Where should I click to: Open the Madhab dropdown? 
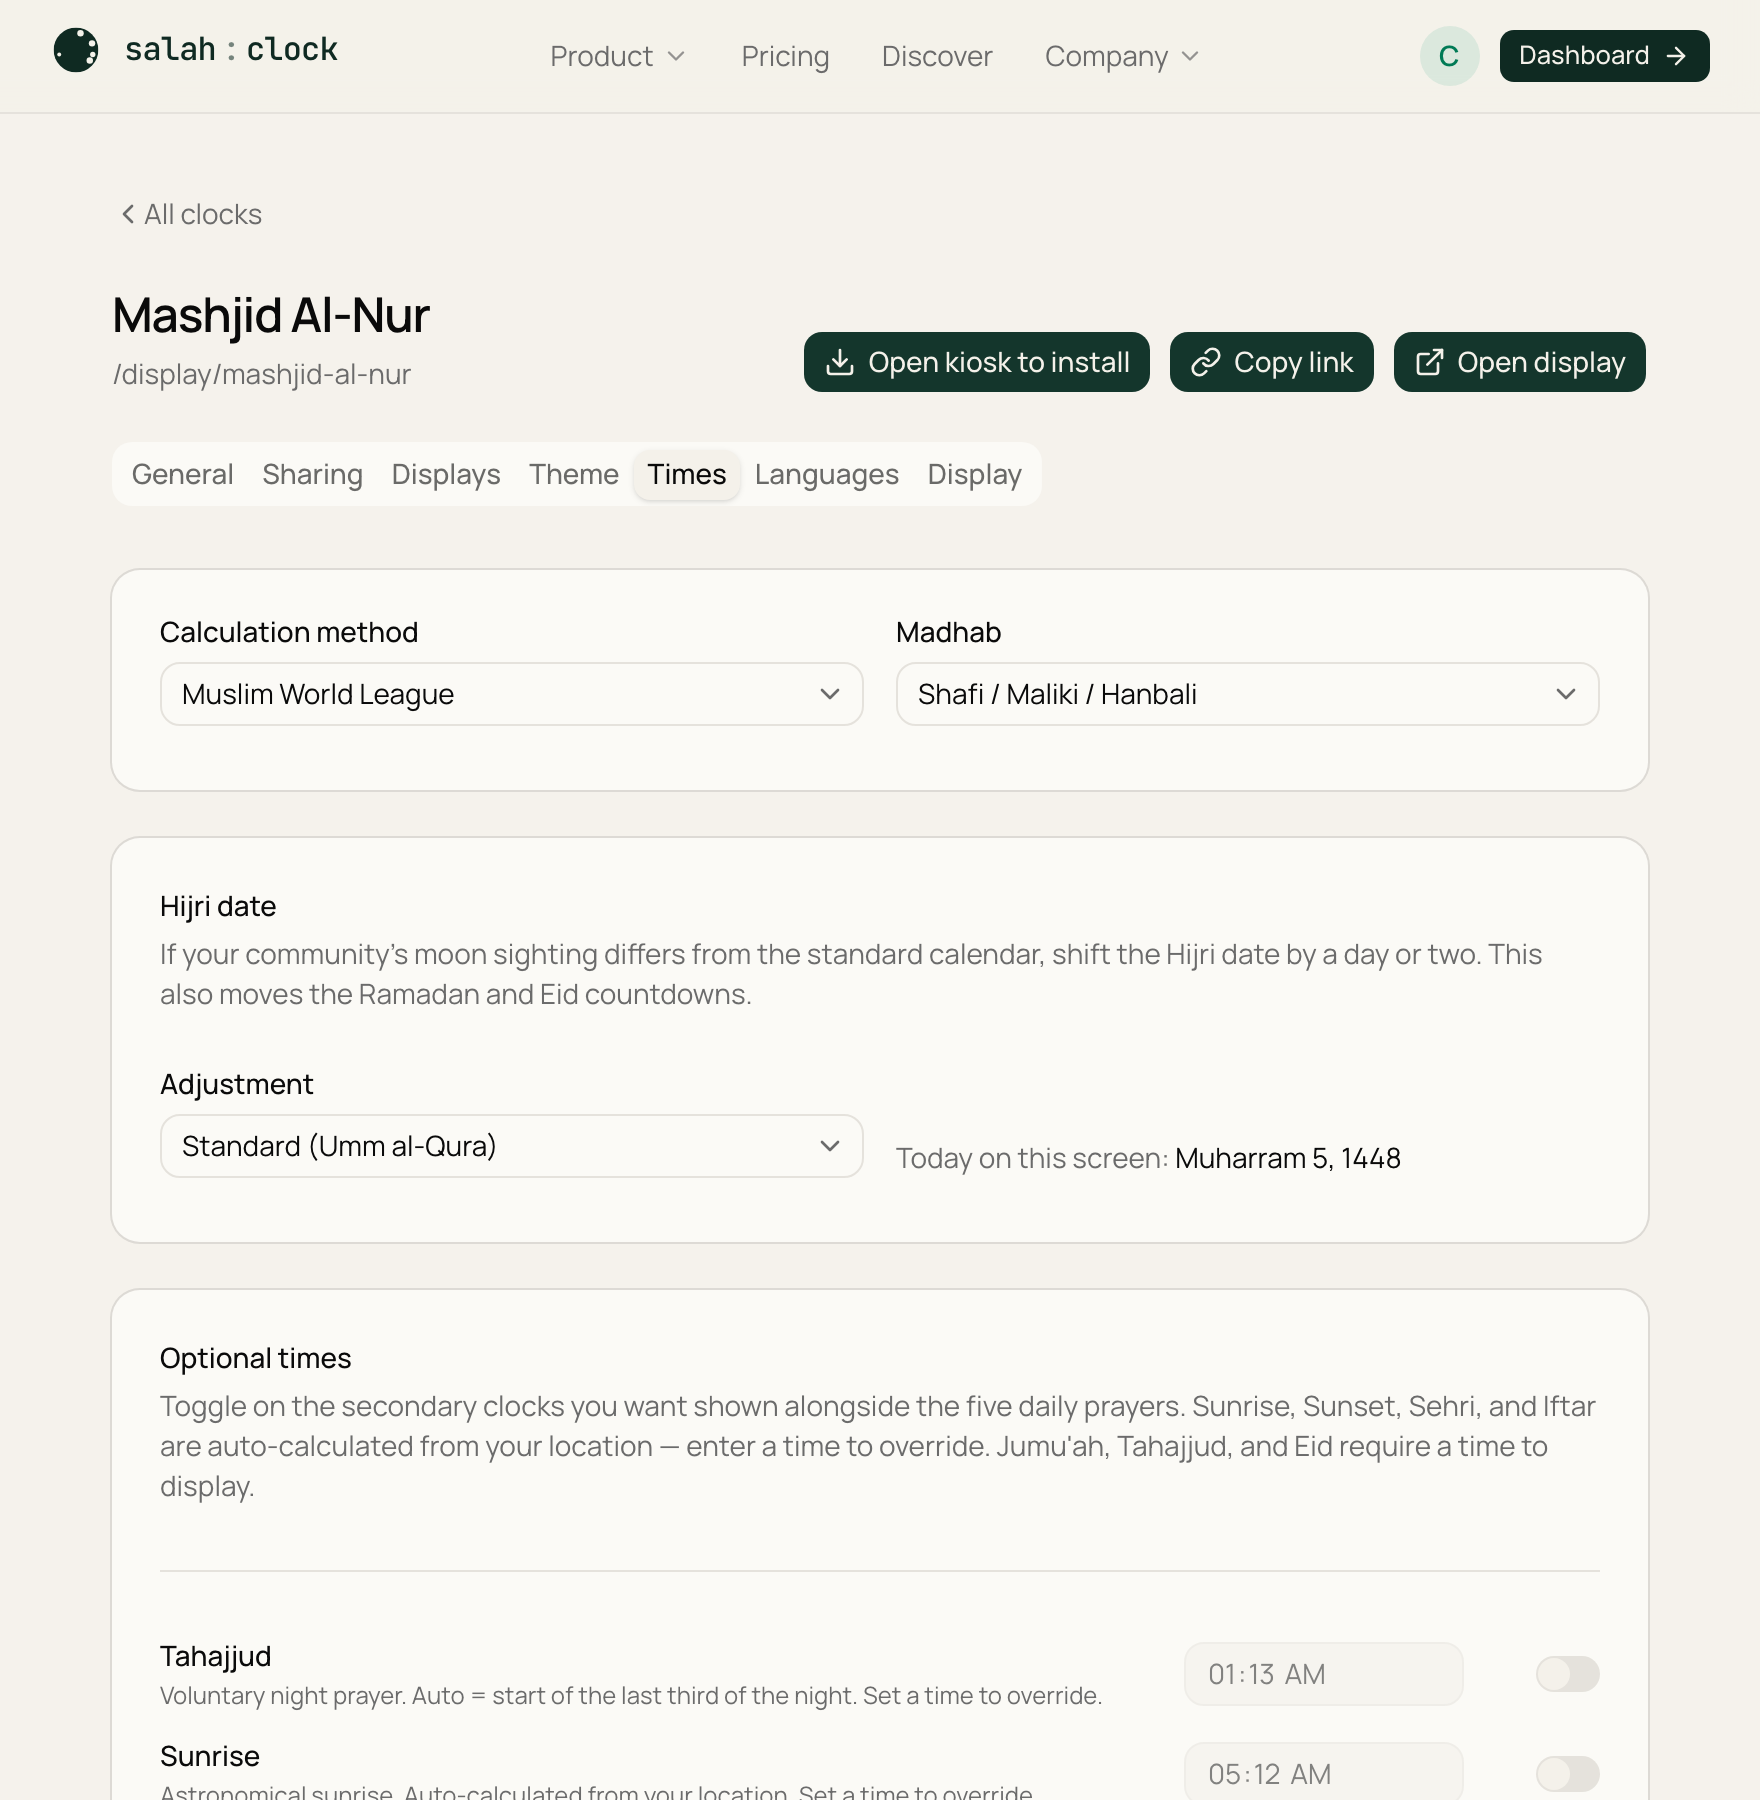click(1247, 694)
